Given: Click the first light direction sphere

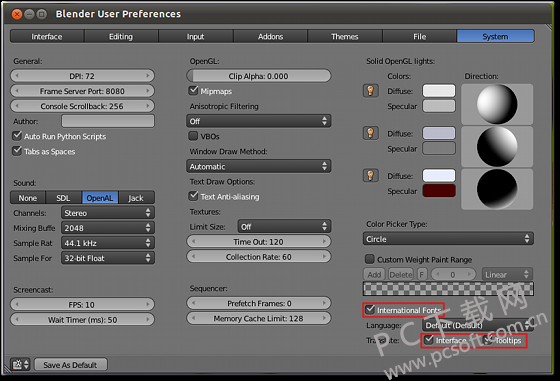Looking at the screenshot, I should click(497, 104).
